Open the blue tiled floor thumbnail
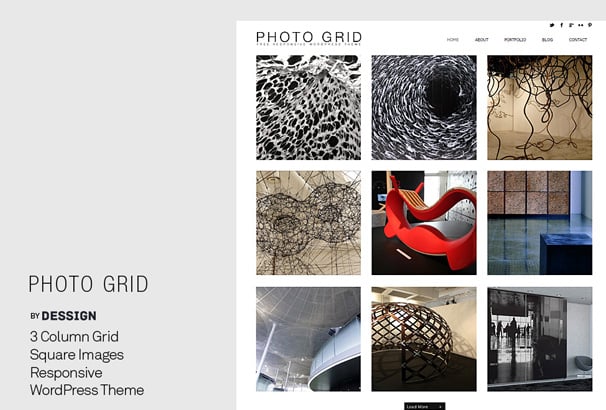The height and width of the screenshot is (410, 606). [540, 223]
